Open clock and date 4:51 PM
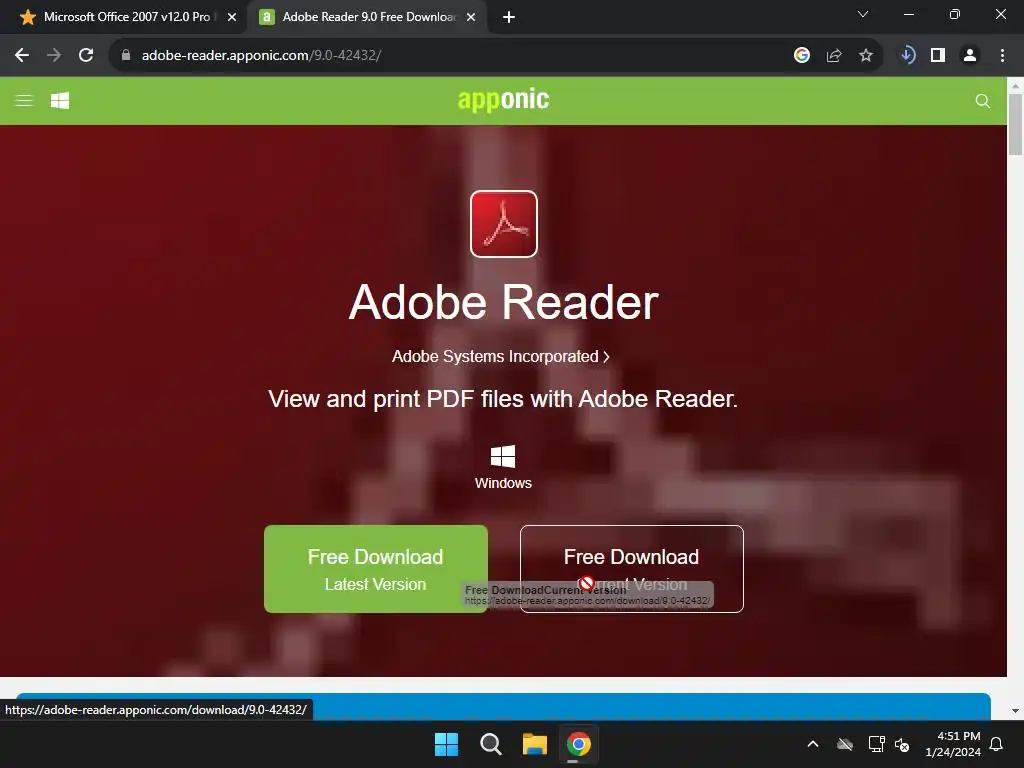Screen dimensions: 1024x768 953,744
